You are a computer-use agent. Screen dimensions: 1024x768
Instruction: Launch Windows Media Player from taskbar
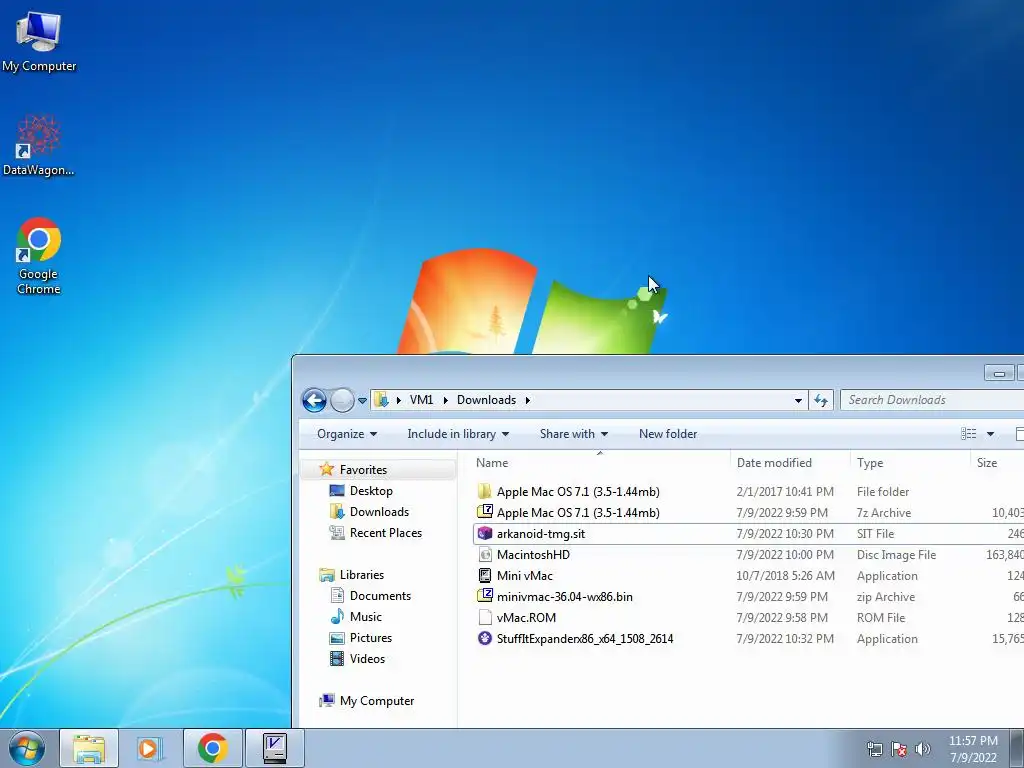tap(150, 748)
